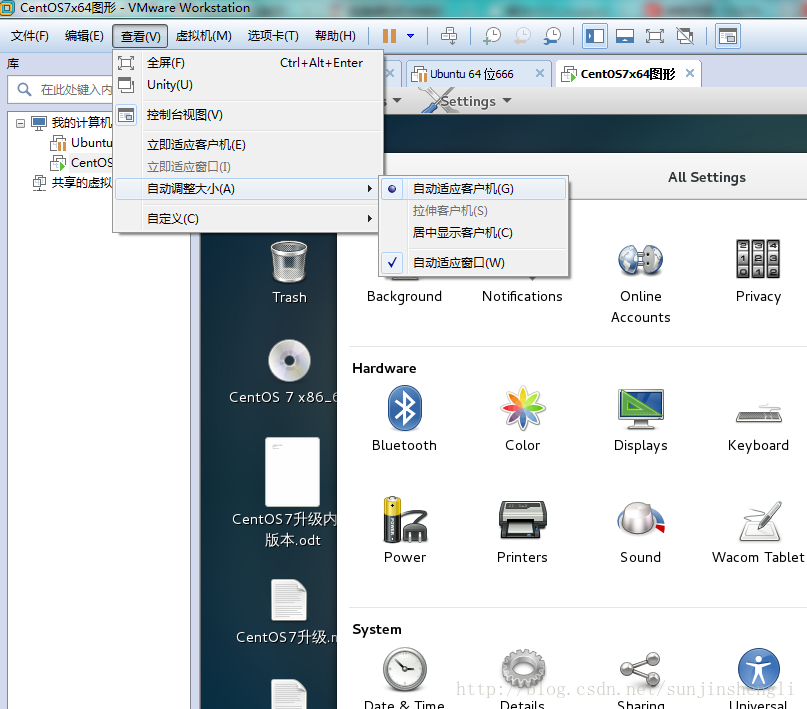This screenshot has width=807, height=709.
Task: Expand the 自定义(C) submenu
Action: [x=249, y=219]
